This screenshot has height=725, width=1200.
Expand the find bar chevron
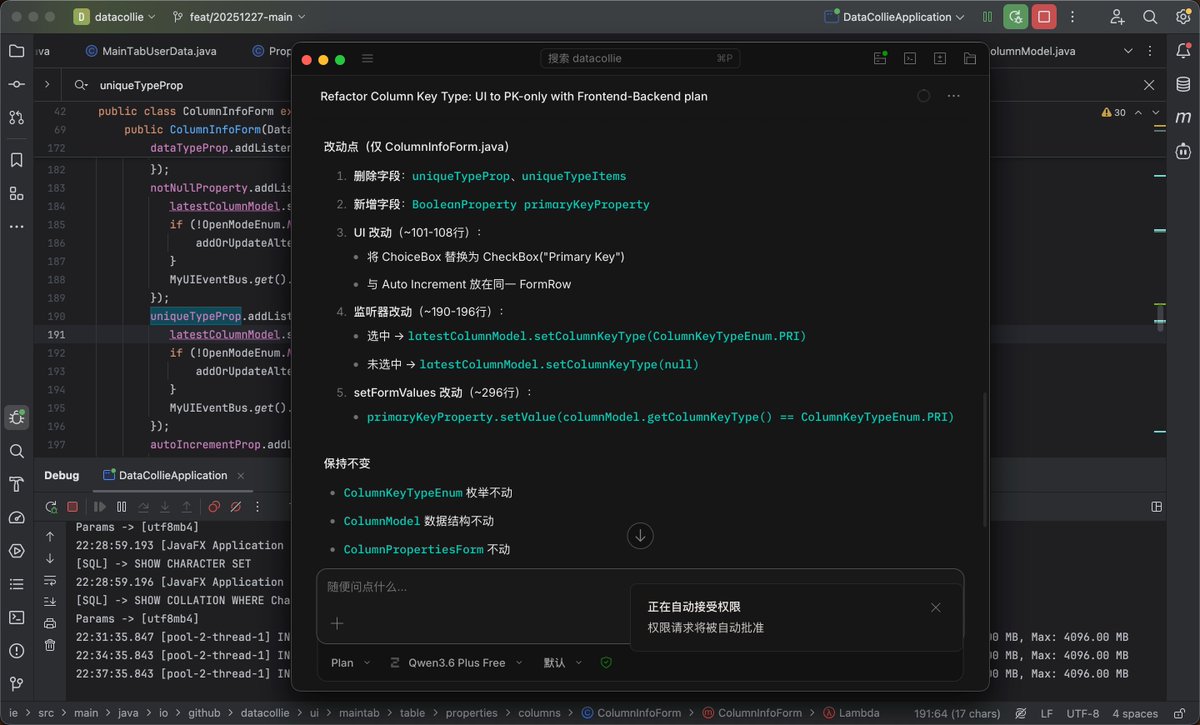[47, 85]
